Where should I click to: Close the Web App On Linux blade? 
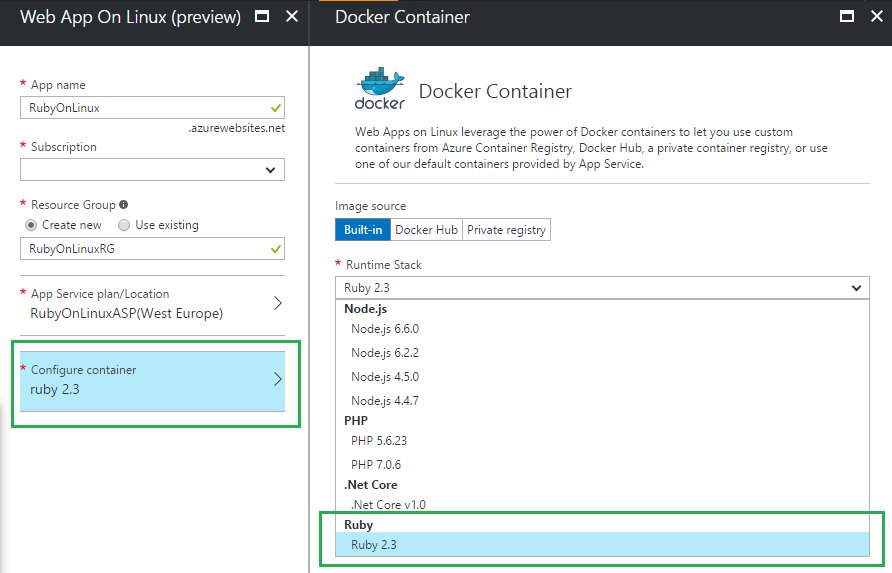(292, 16)
